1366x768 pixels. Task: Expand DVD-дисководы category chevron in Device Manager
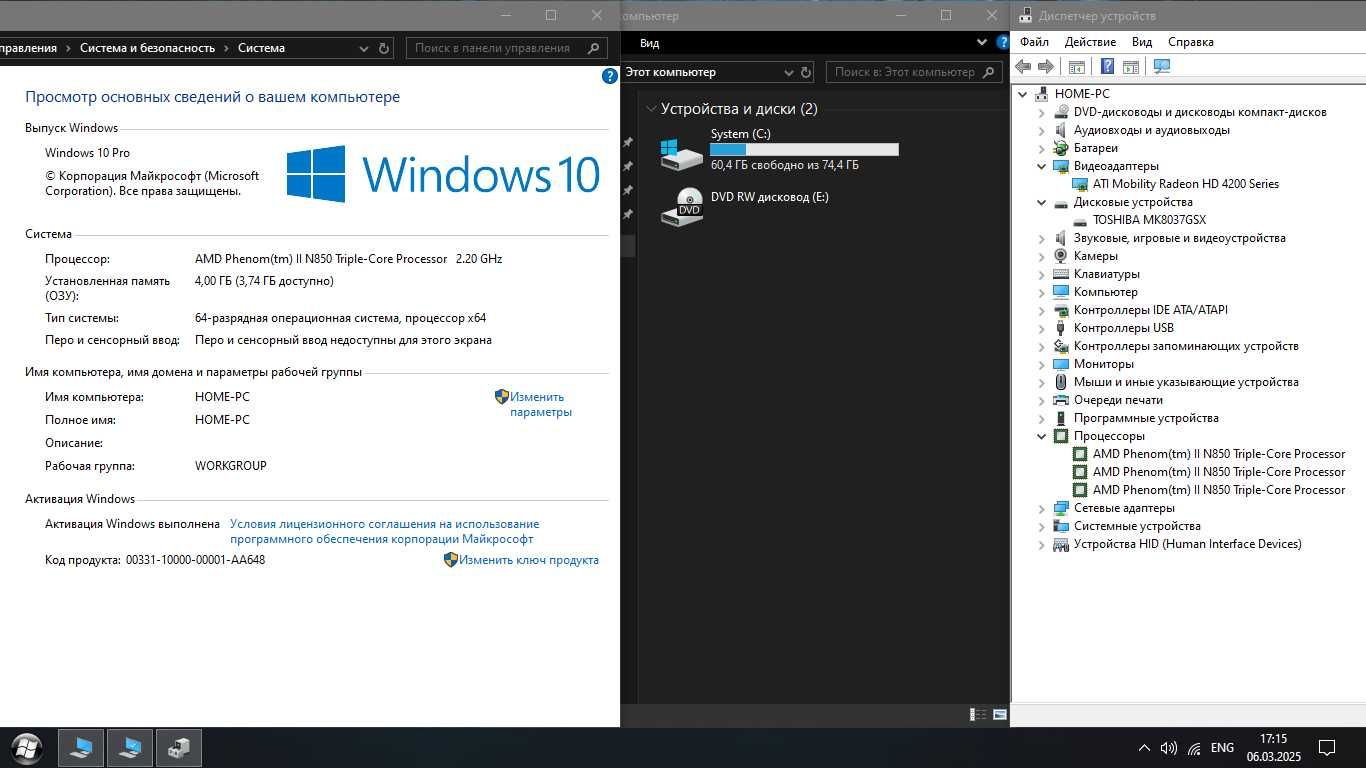pyautogui.click(x=1042, y=112)
